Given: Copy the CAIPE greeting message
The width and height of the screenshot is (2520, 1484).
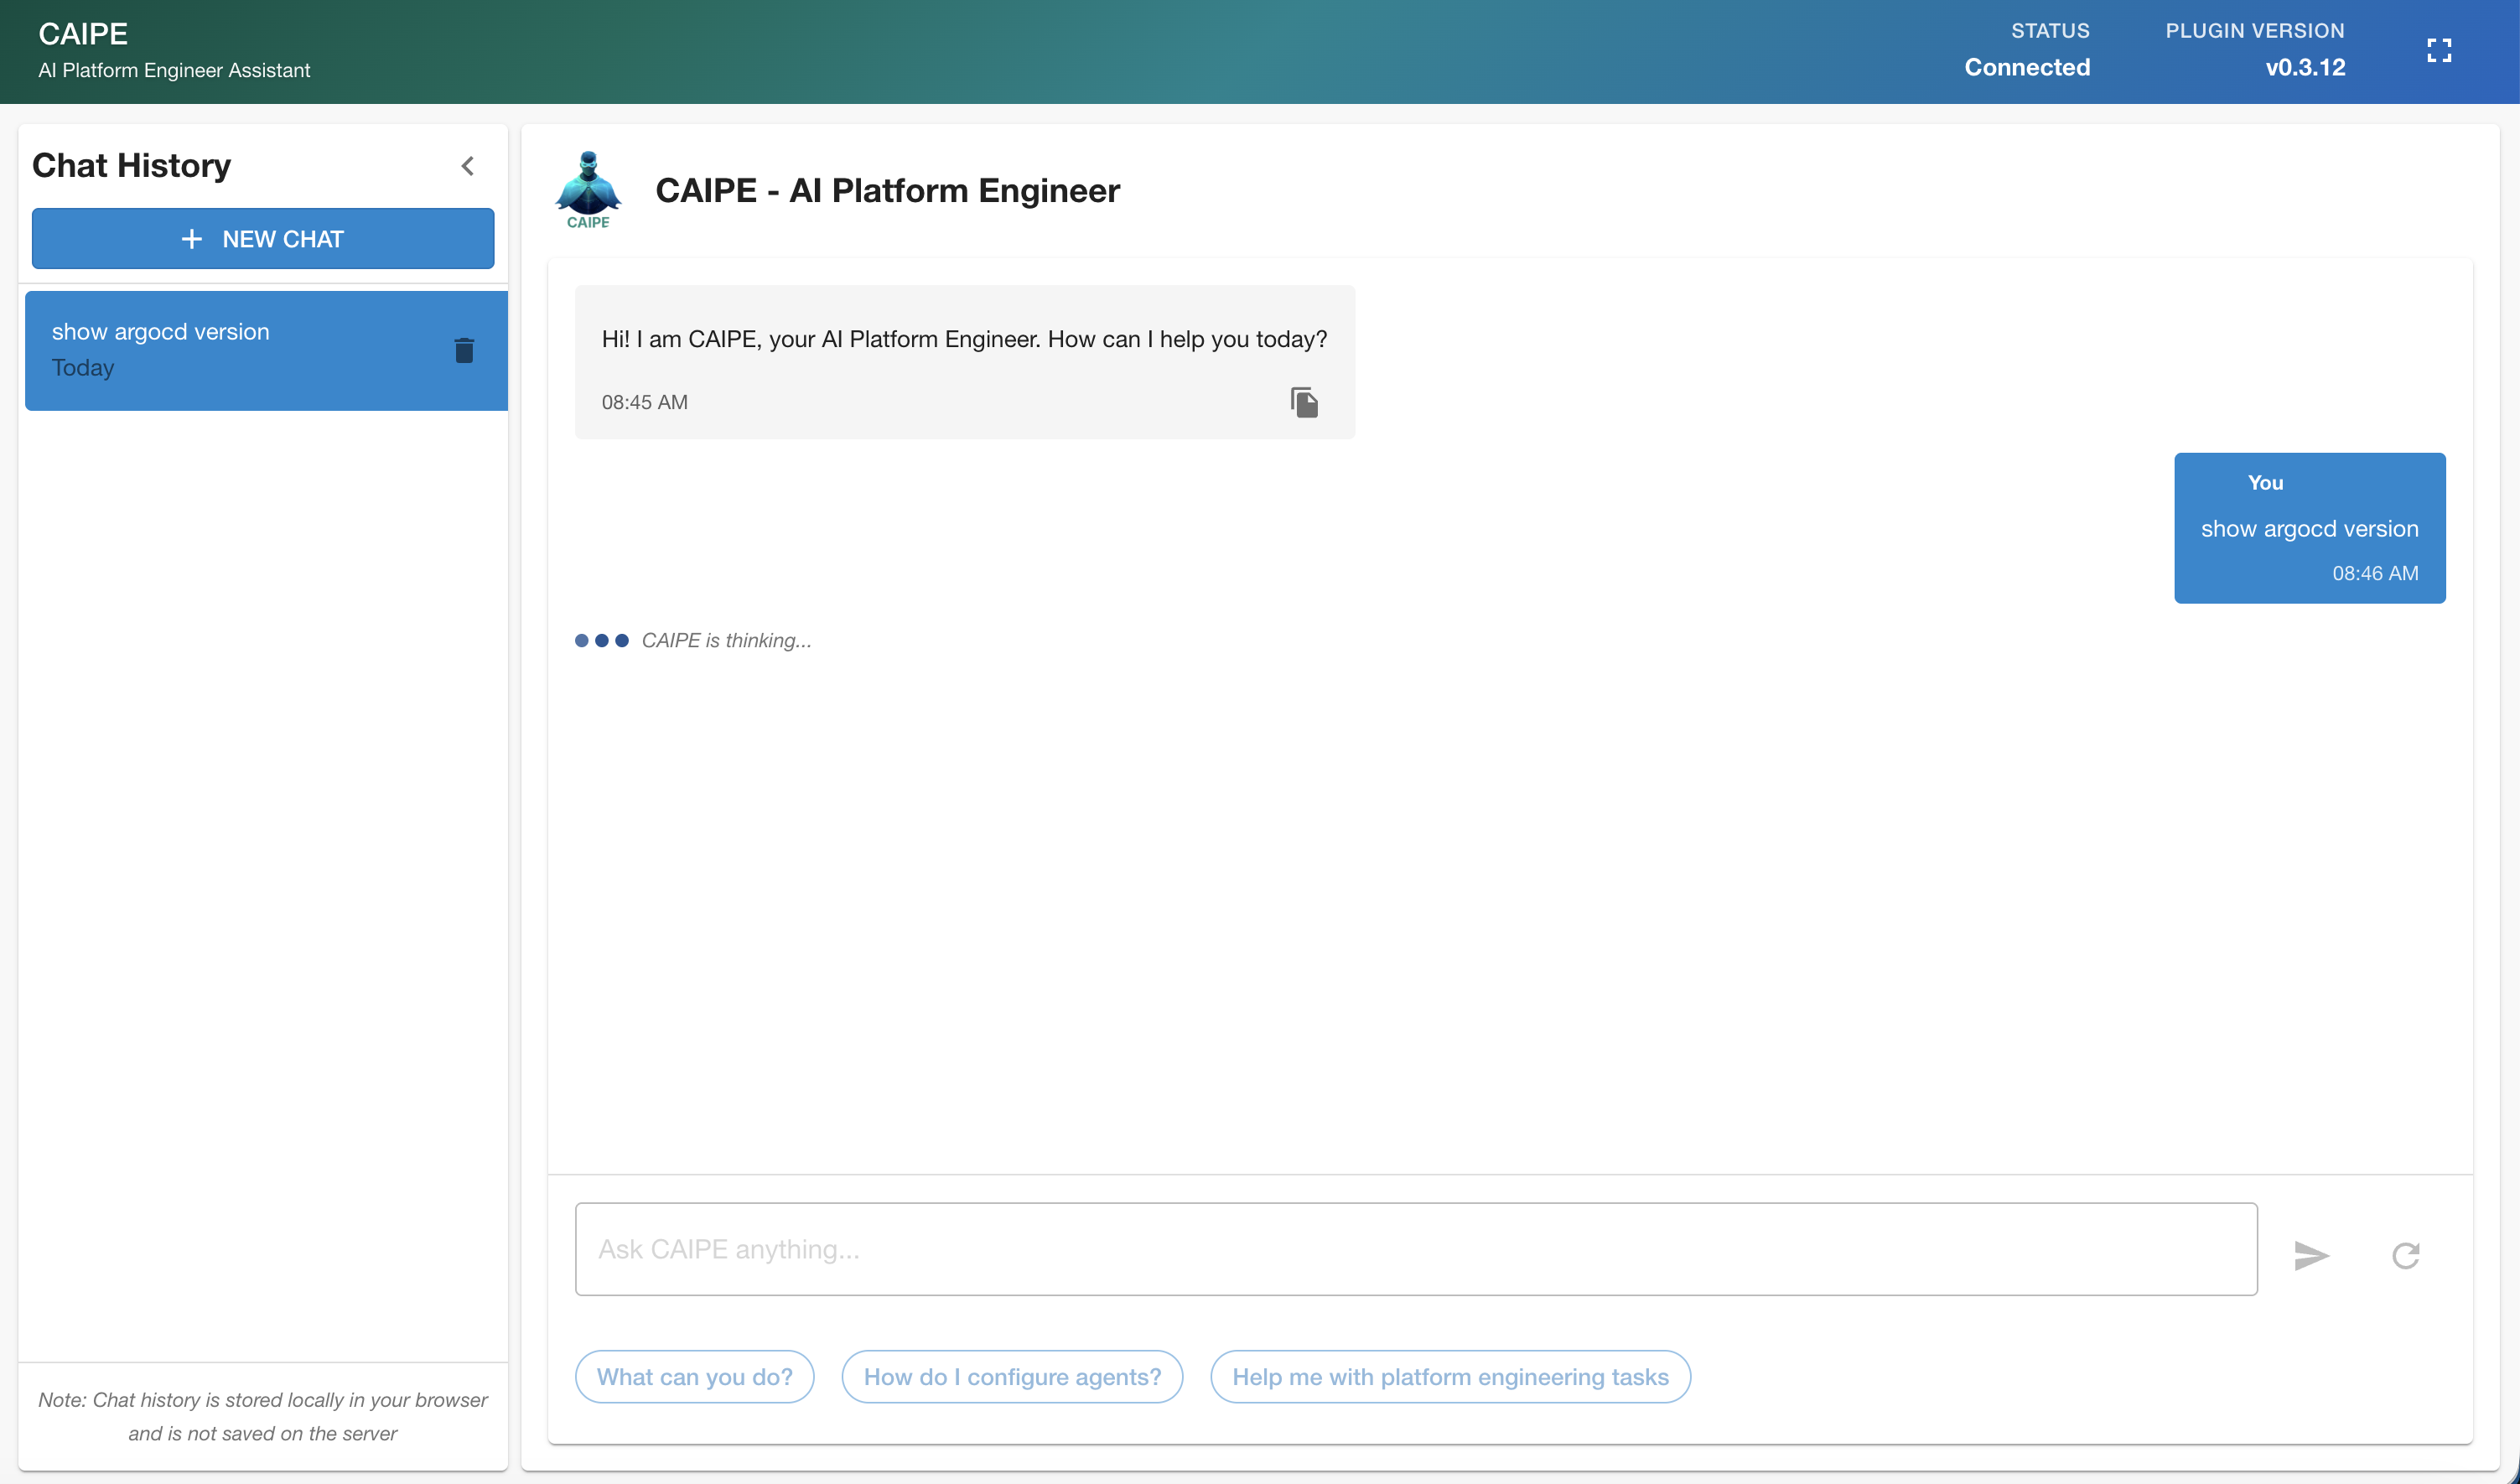Looking at the screenshot, I should pos(1303,402).
